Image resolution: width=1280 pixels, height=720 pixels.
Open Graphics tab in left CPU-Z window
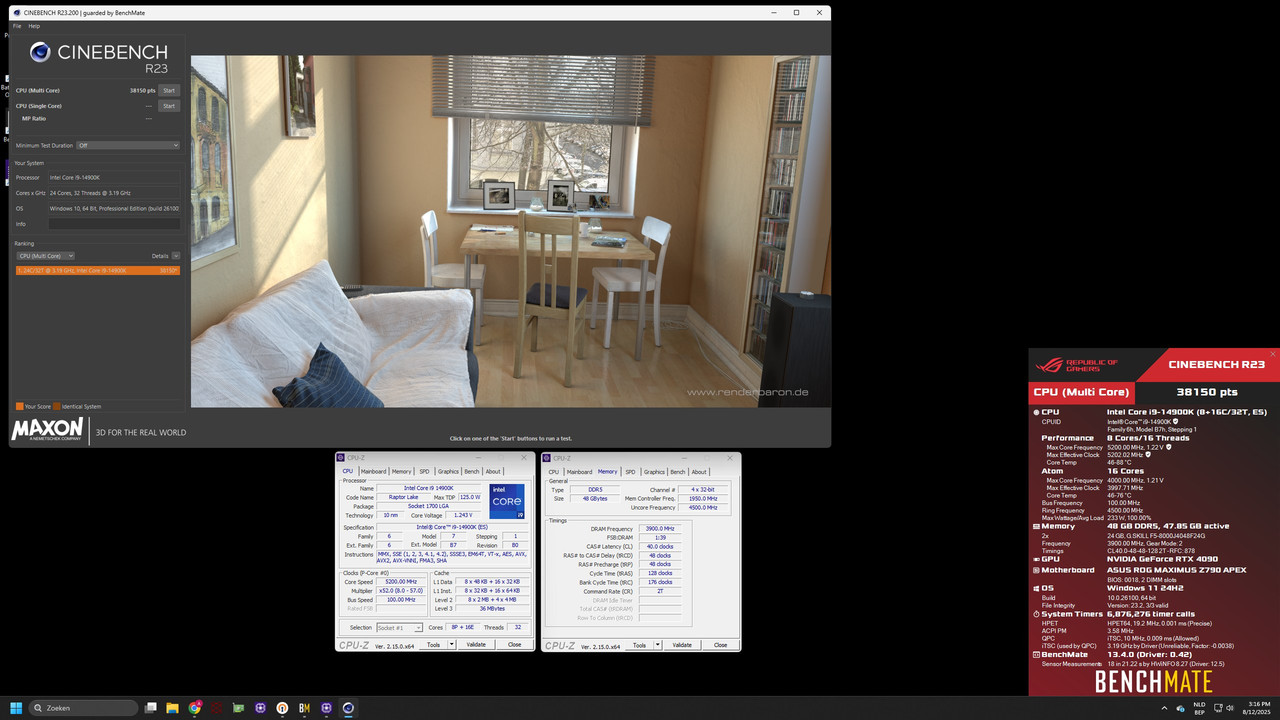click(448, 471)
